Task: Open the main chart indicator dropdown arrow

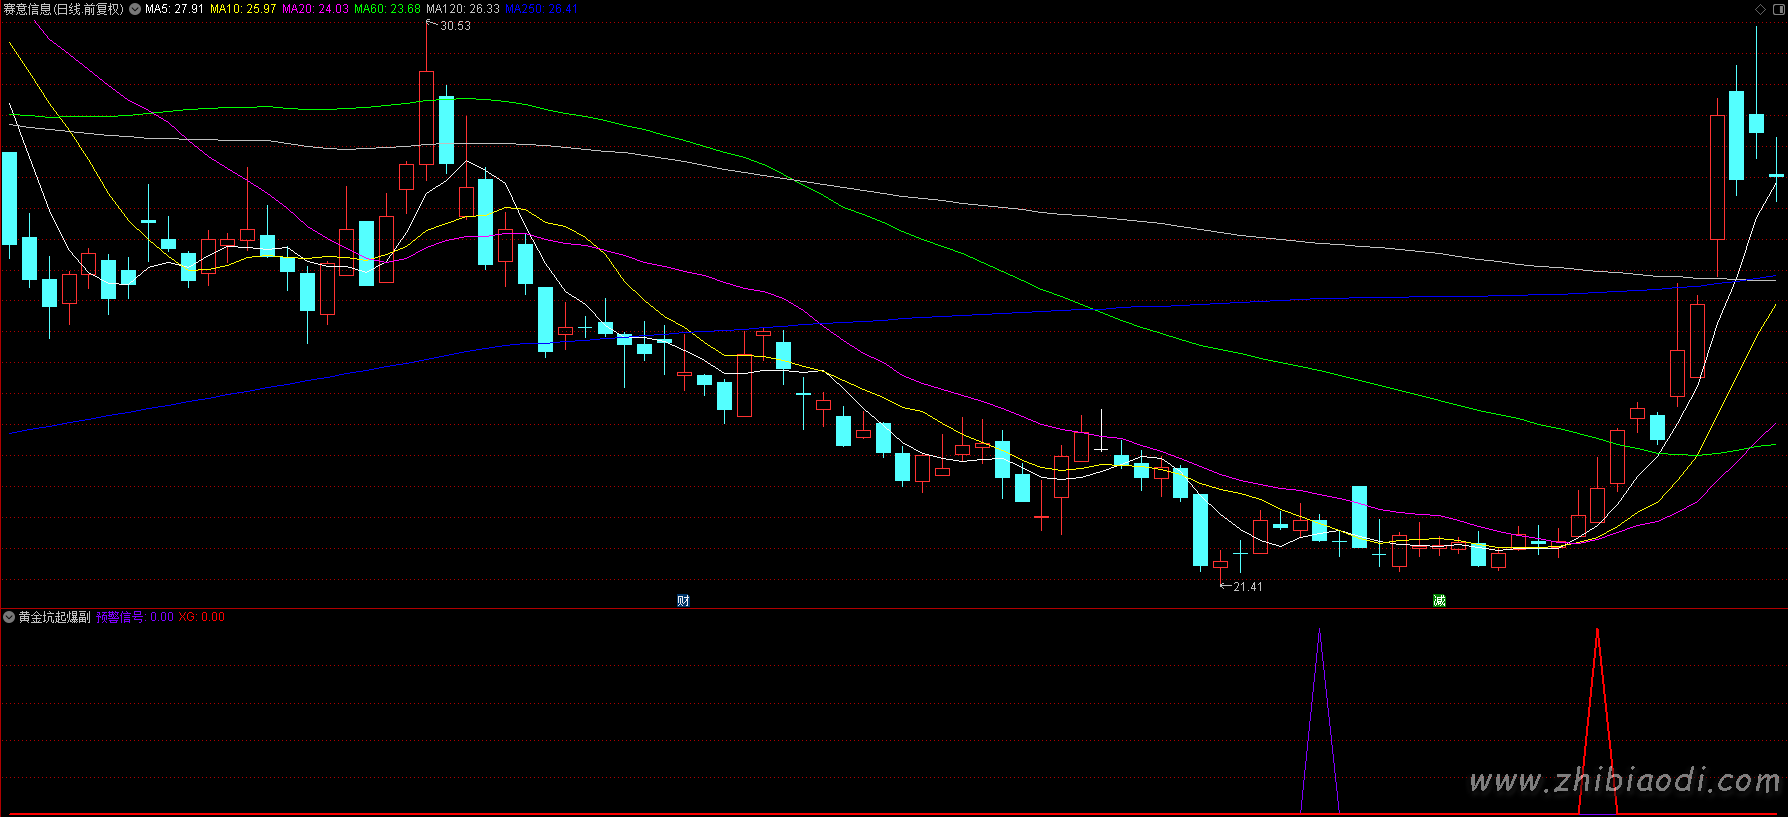Action: click(135, 9)
